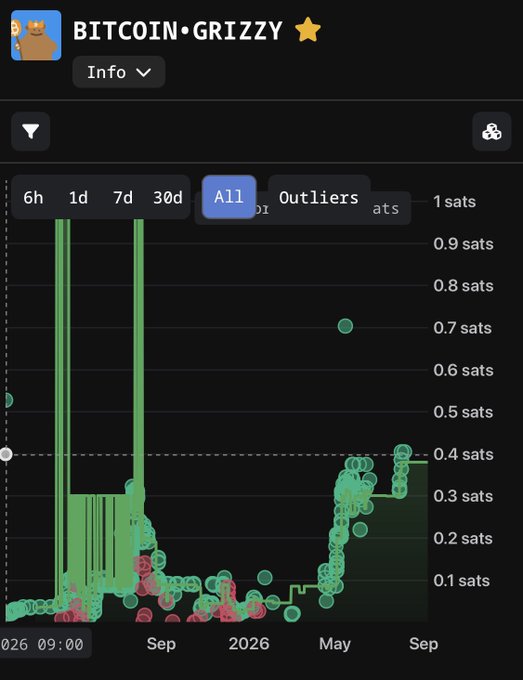
Task: Open the chart filter funnel icon
Action: [x=31, y=131]
